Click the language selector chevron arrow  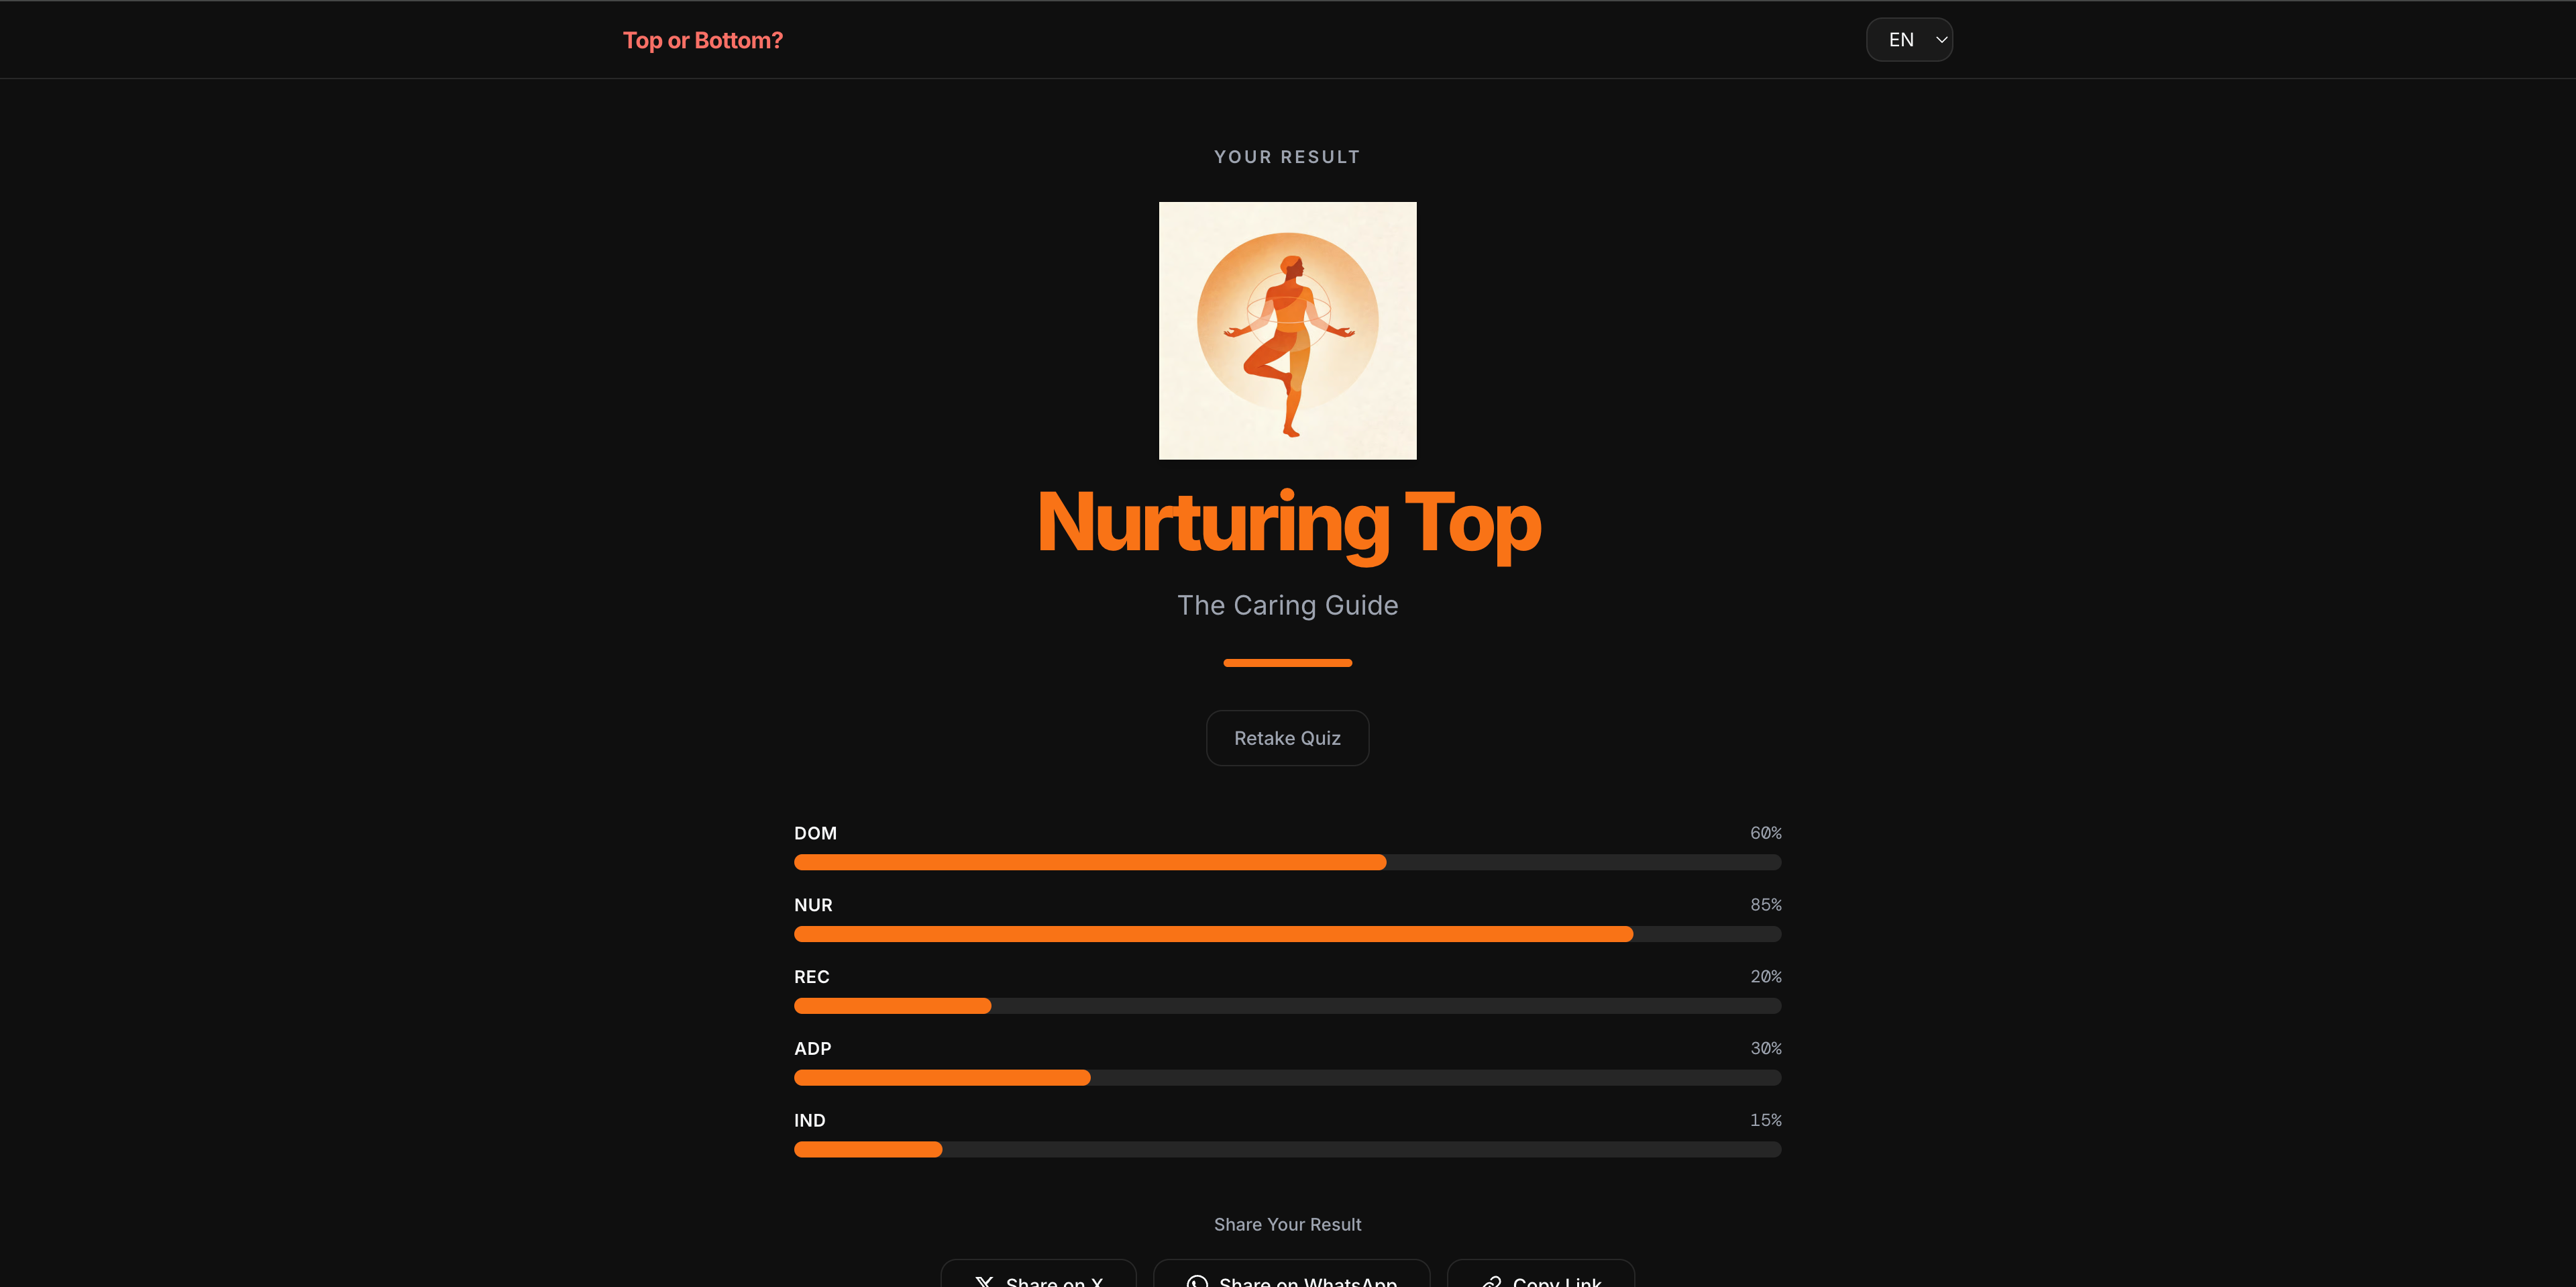[x=1941, y=40]
